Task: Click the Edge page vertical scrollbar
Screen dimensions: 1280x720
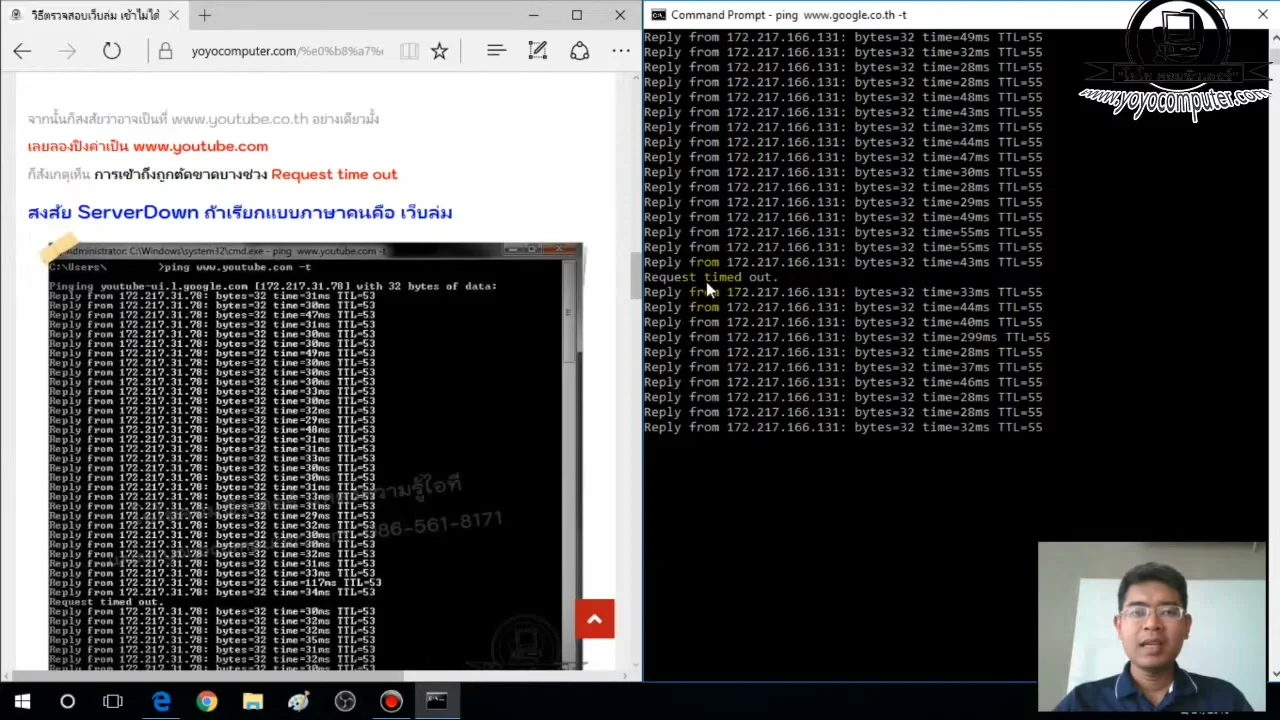Action: click(635, 276)
